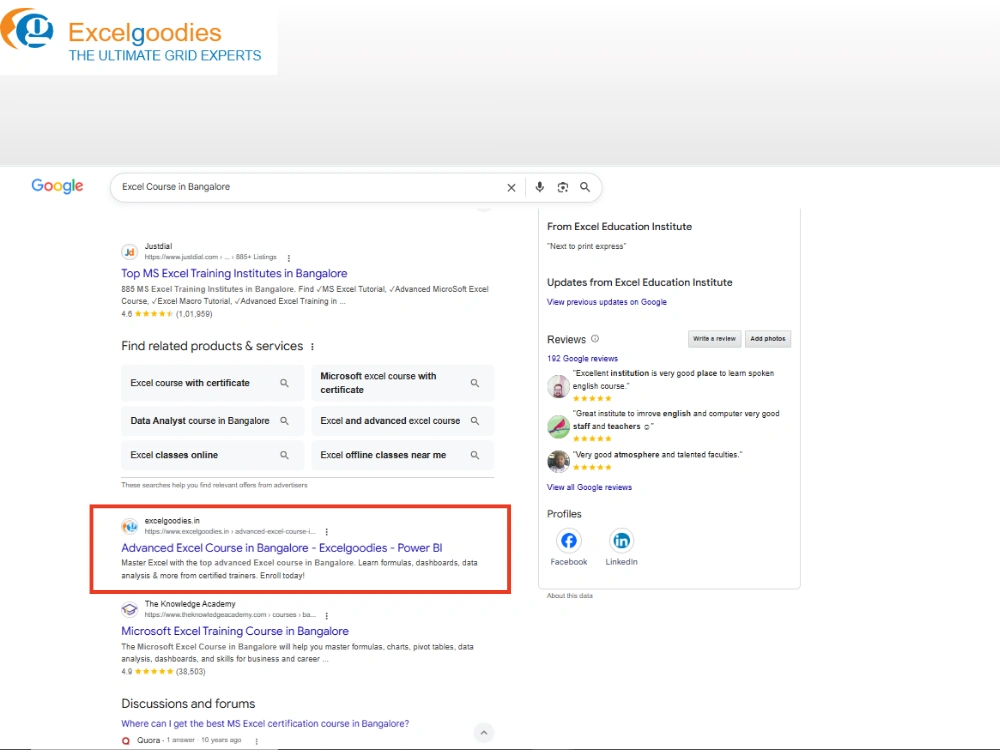Click the Reviews info circle icon
Screen dimensions: 1000x750
[595, 339]
